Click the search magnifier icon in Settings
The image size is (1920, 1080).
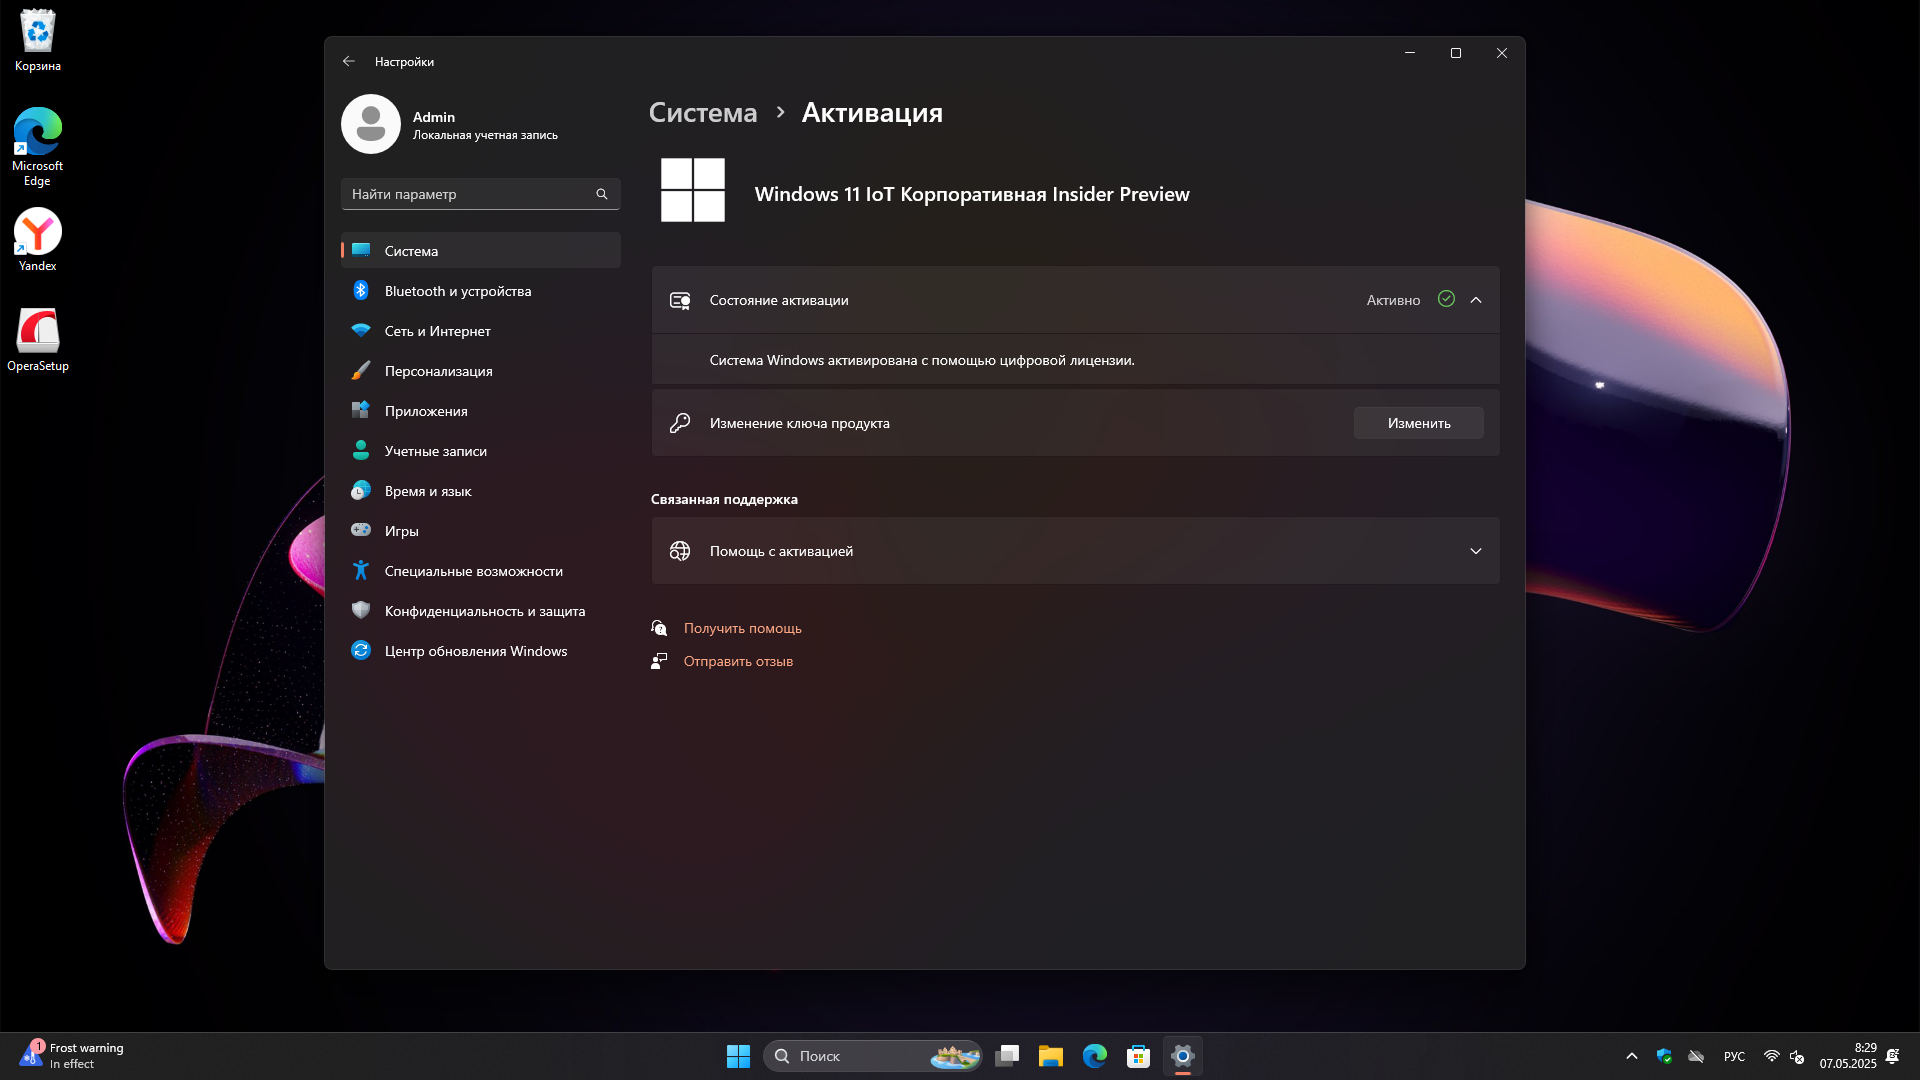point(602,194)
